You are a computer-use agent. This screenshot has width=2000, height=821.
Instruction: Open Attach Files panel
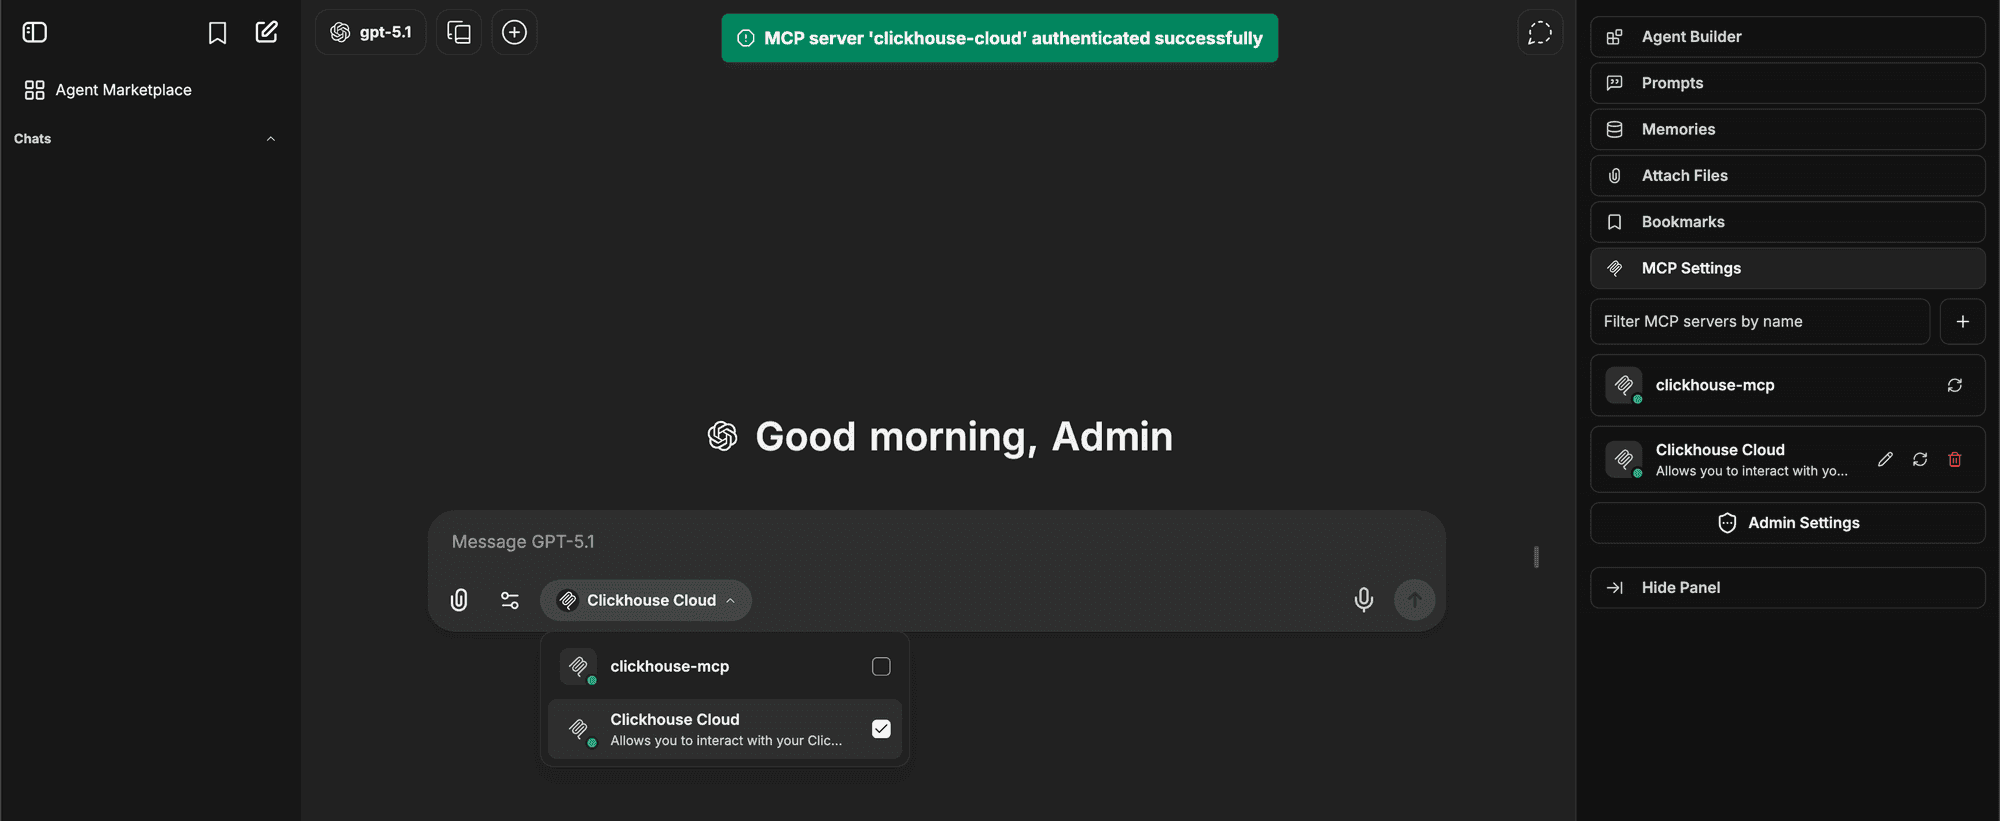pyautogui.click(x=1788, y=176)
